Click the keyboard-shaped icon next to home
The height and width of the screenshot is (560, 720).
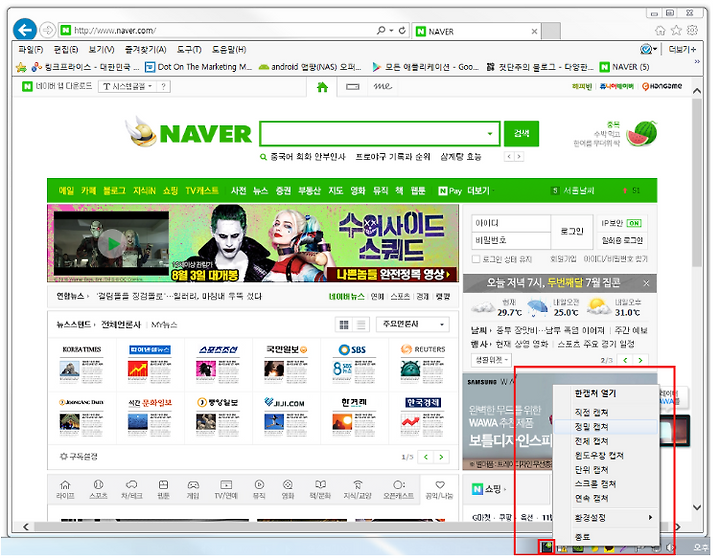pos(353,86)
